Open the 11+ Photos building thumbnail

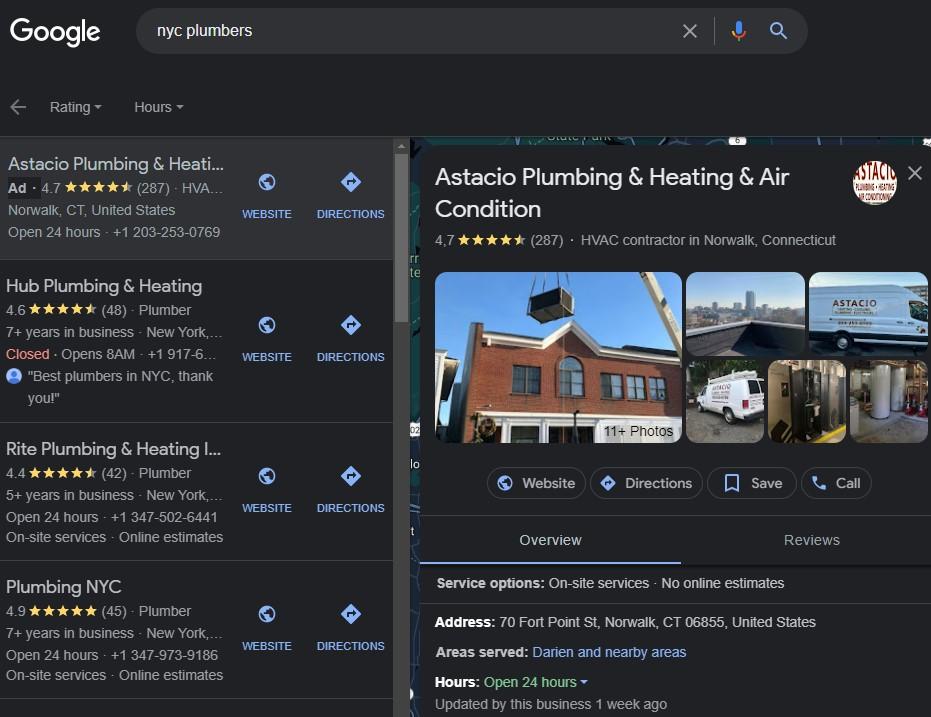click(558, 357)
